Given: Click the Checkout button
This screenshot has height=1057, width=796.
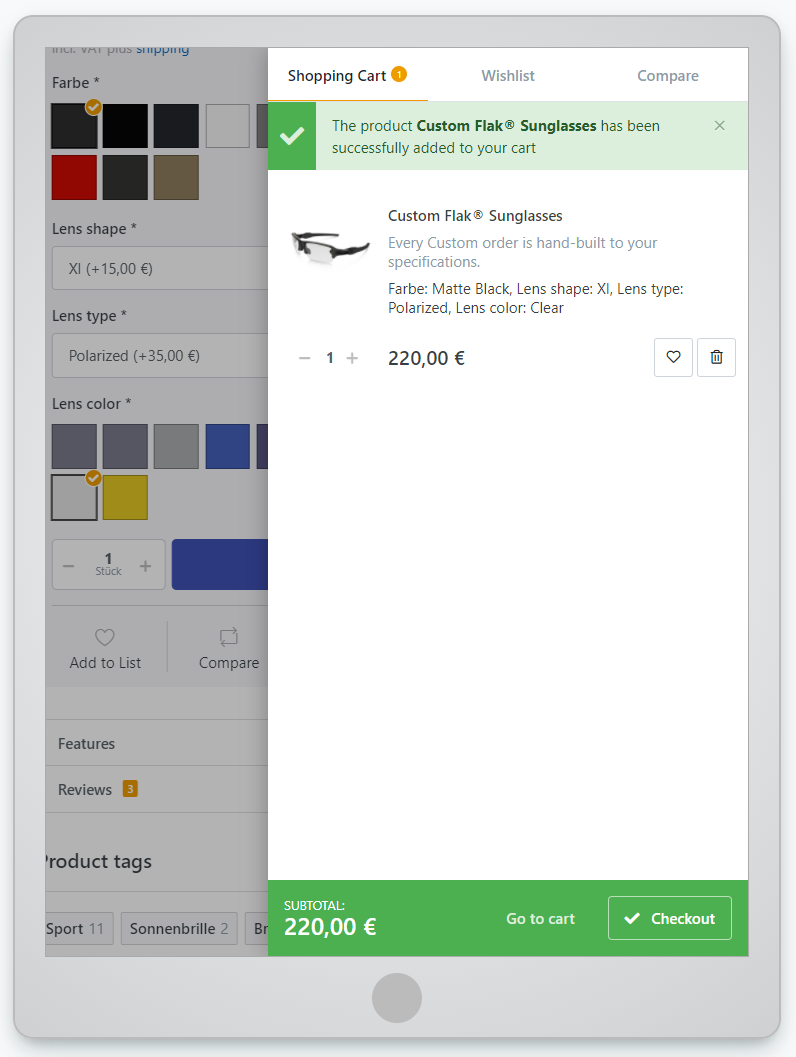Looking at the screenshot, I should pyautogui.click(x=669, y=918).
